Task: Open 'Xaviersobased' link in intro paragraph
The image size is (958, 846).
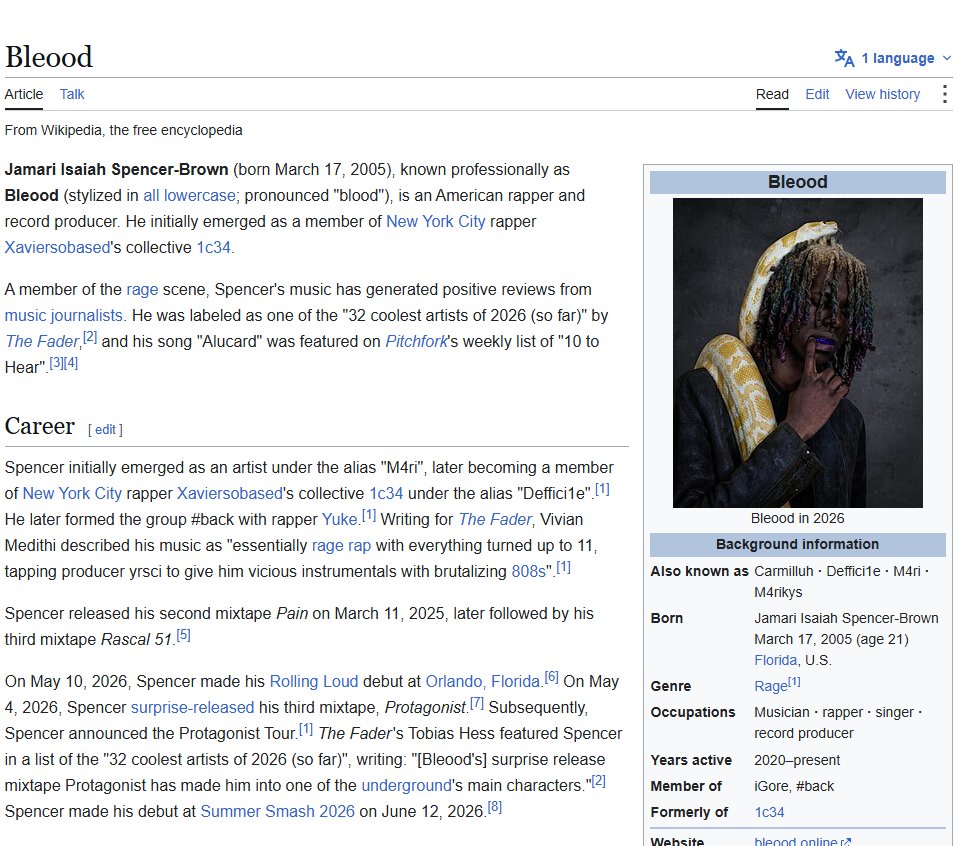Action: click(x=57, y=247)
